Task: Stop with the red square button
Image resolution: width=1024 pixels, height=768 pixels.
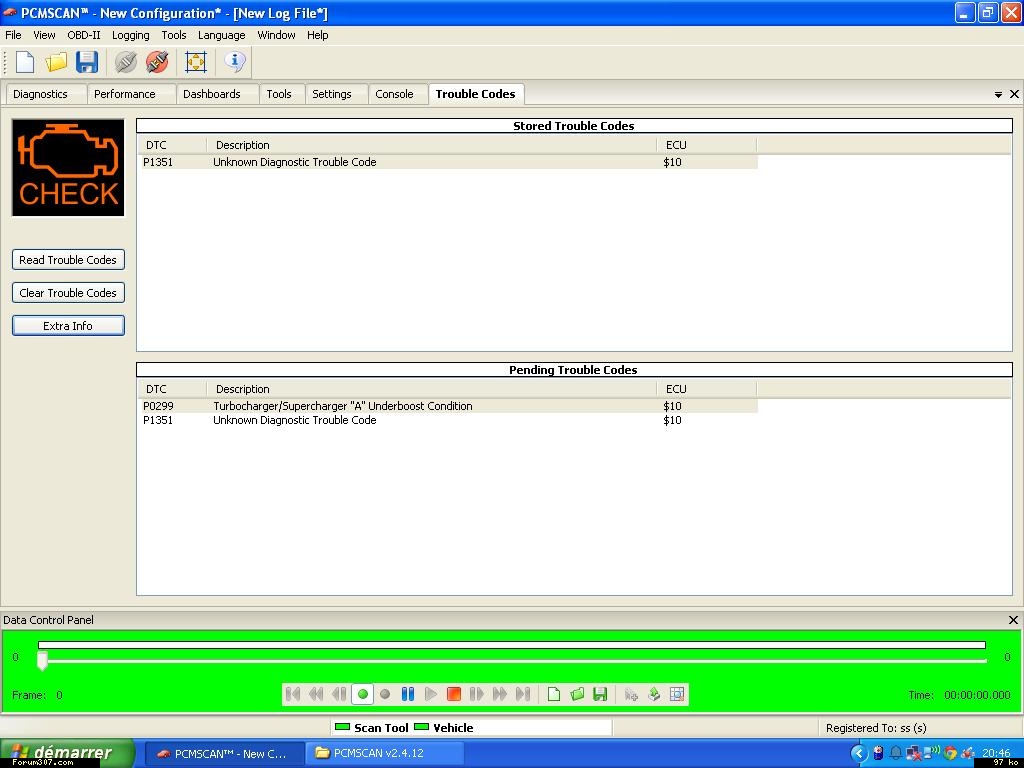Action: click(x=454, y=694)
